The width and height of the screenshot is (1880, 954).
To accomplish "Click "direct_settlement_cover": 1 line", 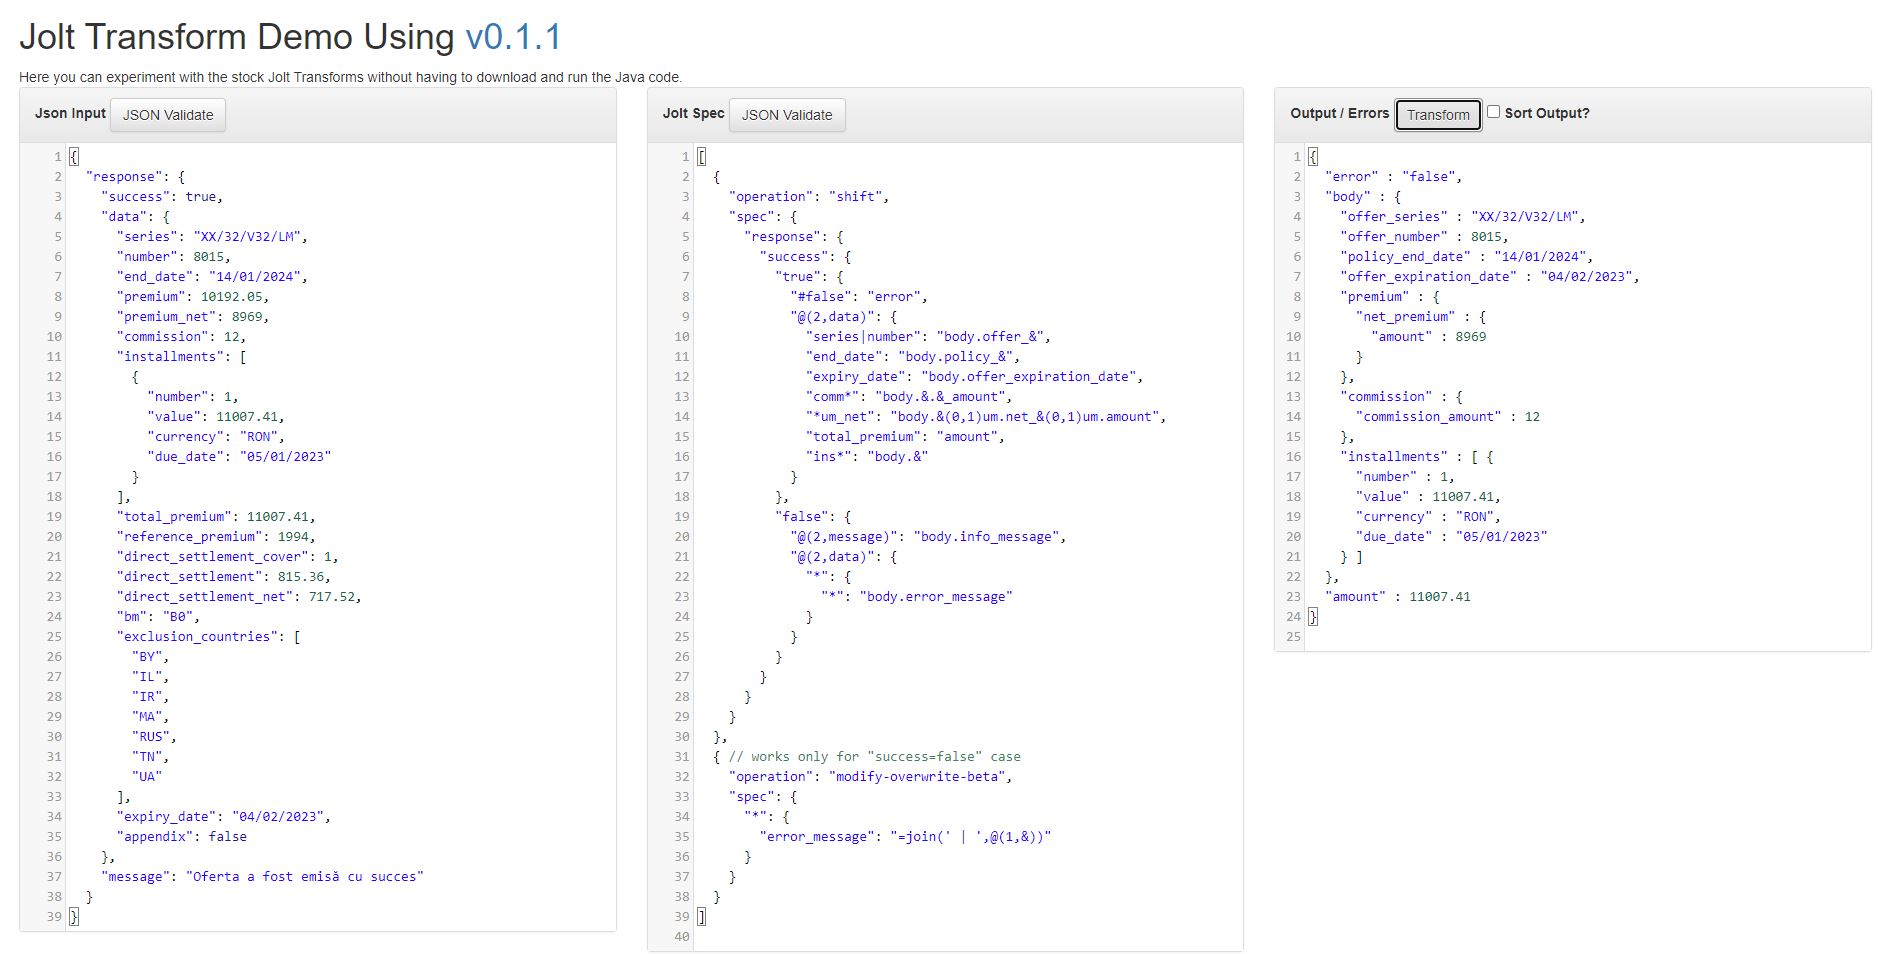I will tap(228, 557).
